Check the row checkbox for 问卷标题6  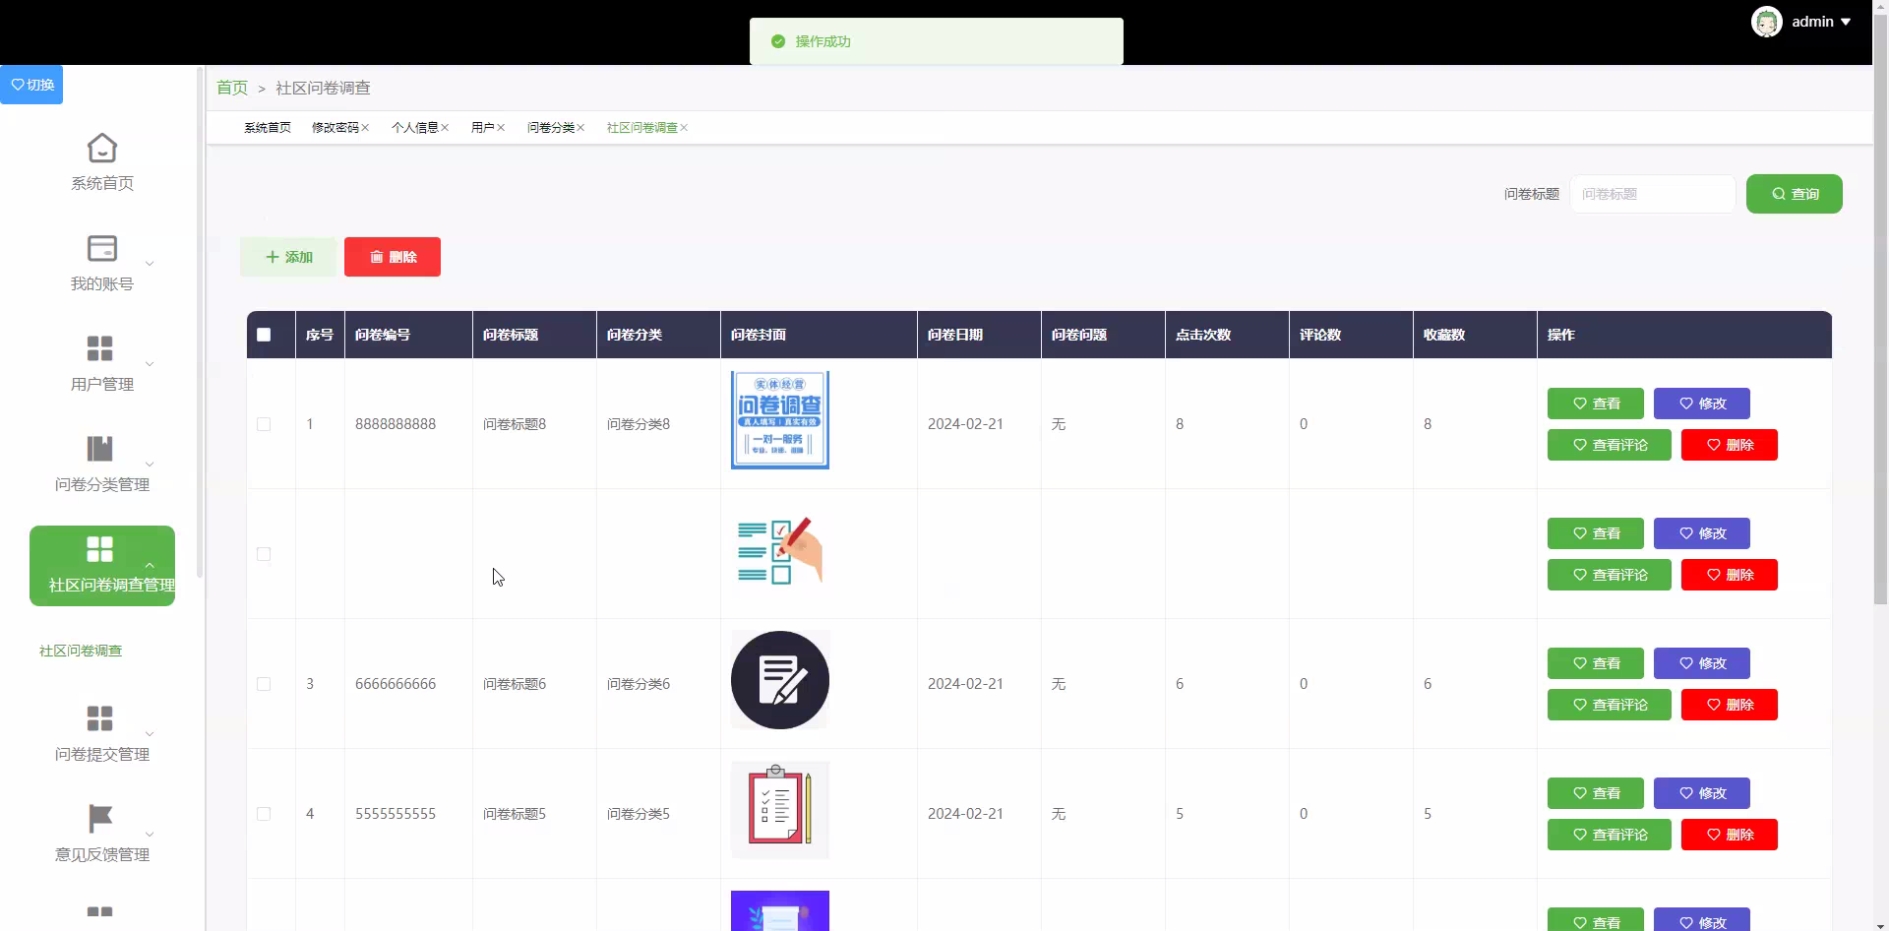(264, 684)
